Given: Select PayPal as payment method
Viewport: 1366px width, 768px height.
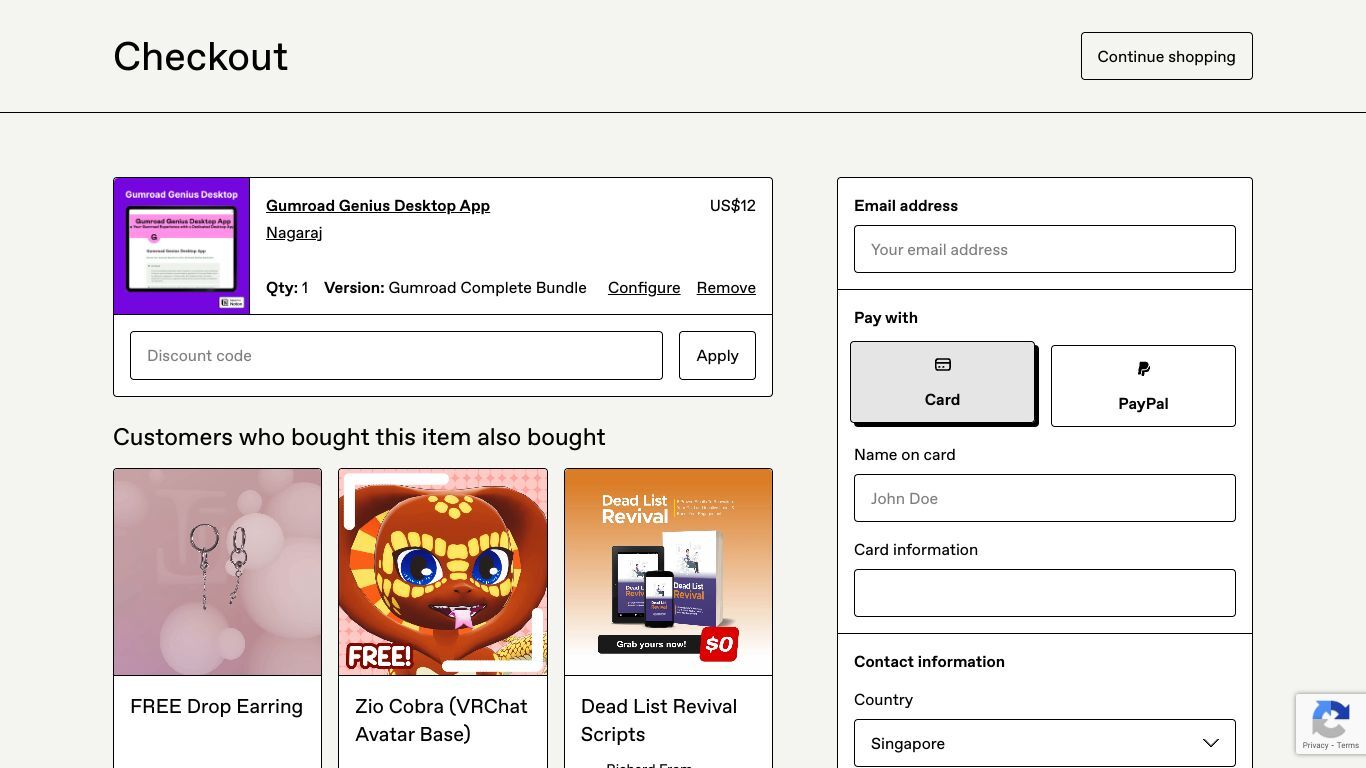Looking at the screenshot, I should click(x=1143, y=386).
